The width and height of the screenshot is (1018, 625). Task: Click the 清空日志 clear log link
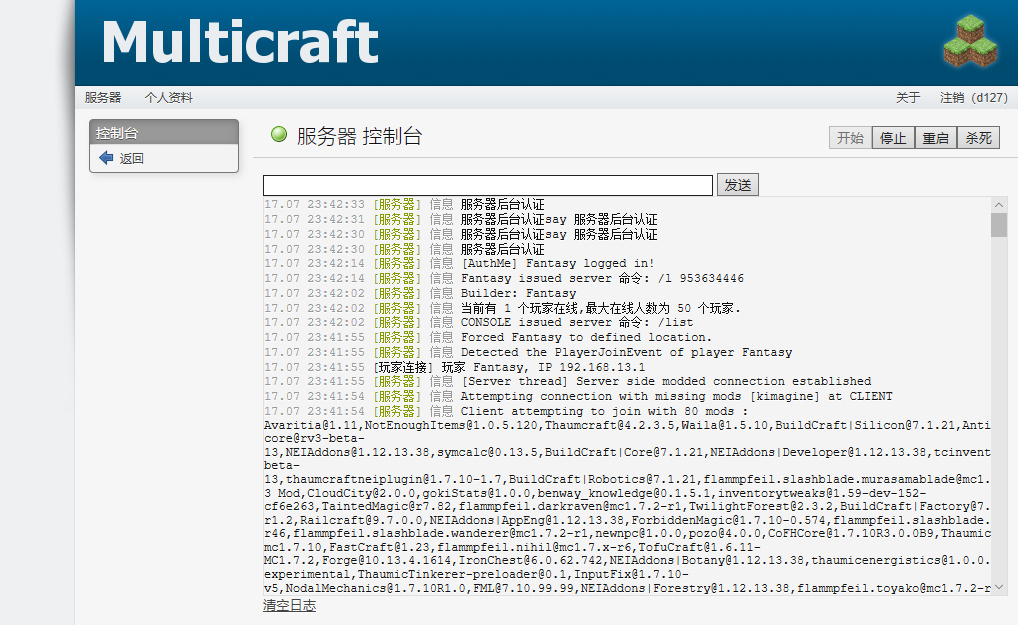point(290,605)
